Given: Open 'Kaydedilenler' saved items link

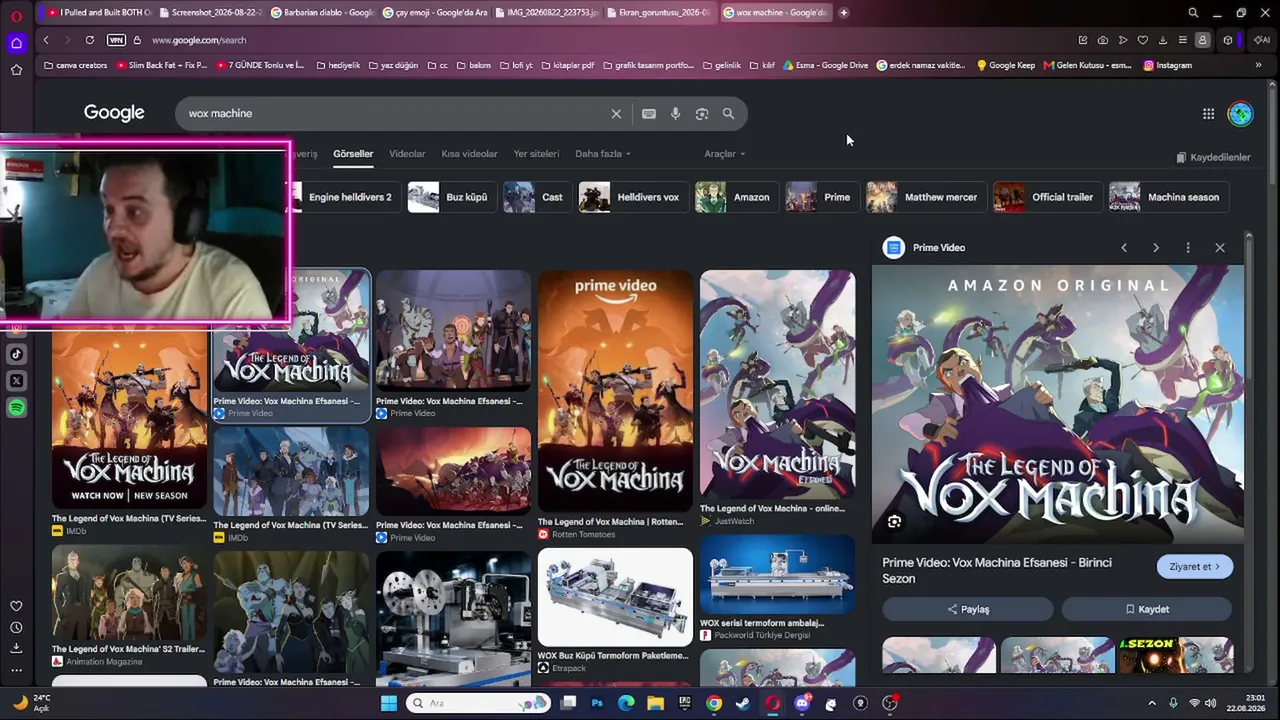Looking at the screenshot, I should (1213, 157).
